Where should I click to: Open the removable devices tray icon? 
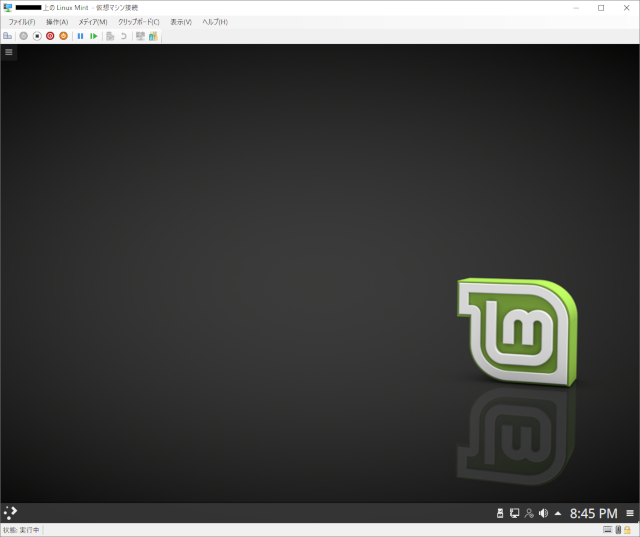(500, 513)
